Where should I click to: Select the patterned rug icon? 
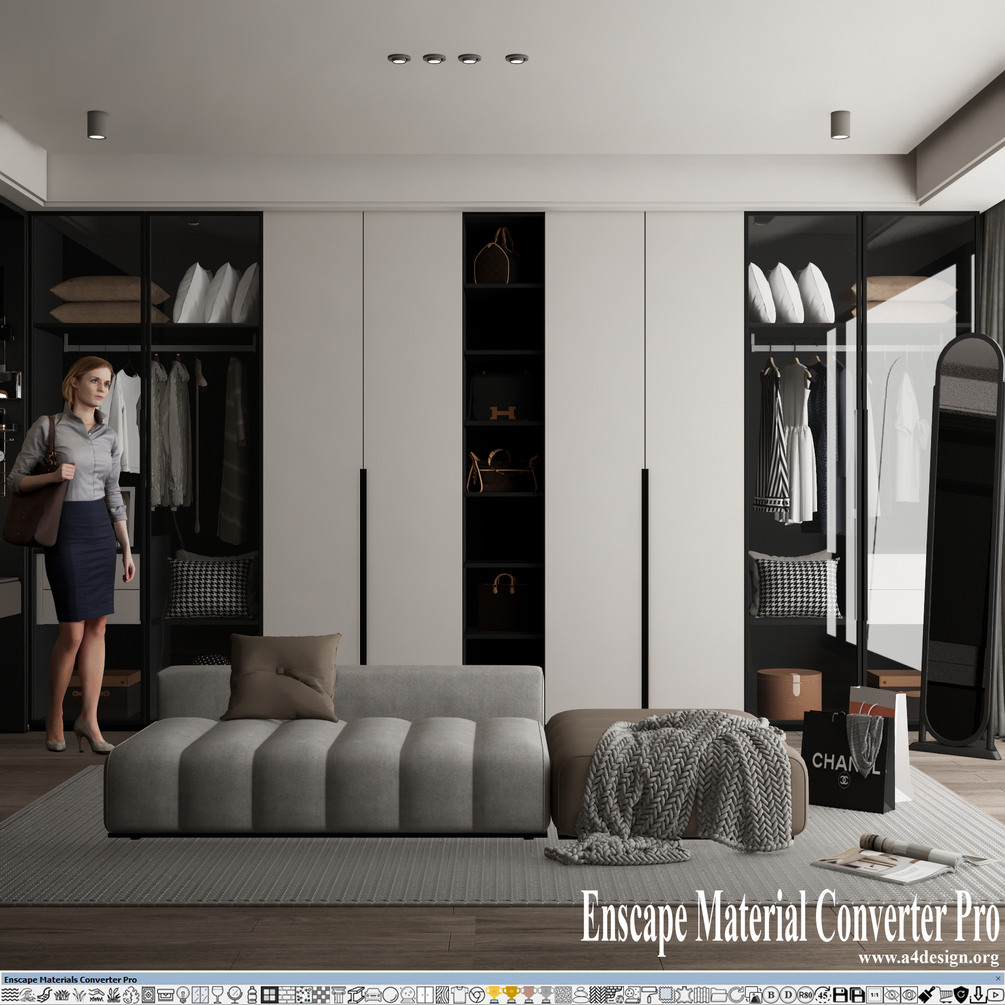148,995
